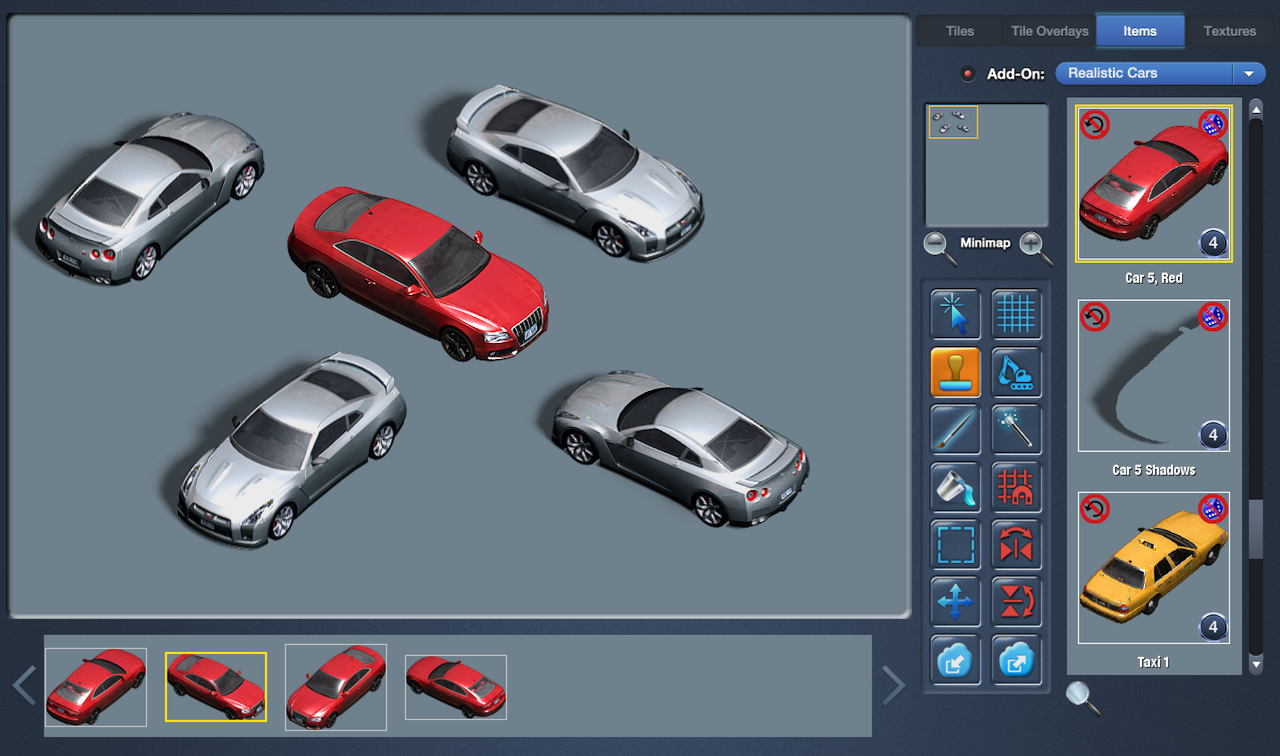This screenshot has width=1280, height=756.
Task: Click the item list scrollbar thumb
Action: point(1256,528)
